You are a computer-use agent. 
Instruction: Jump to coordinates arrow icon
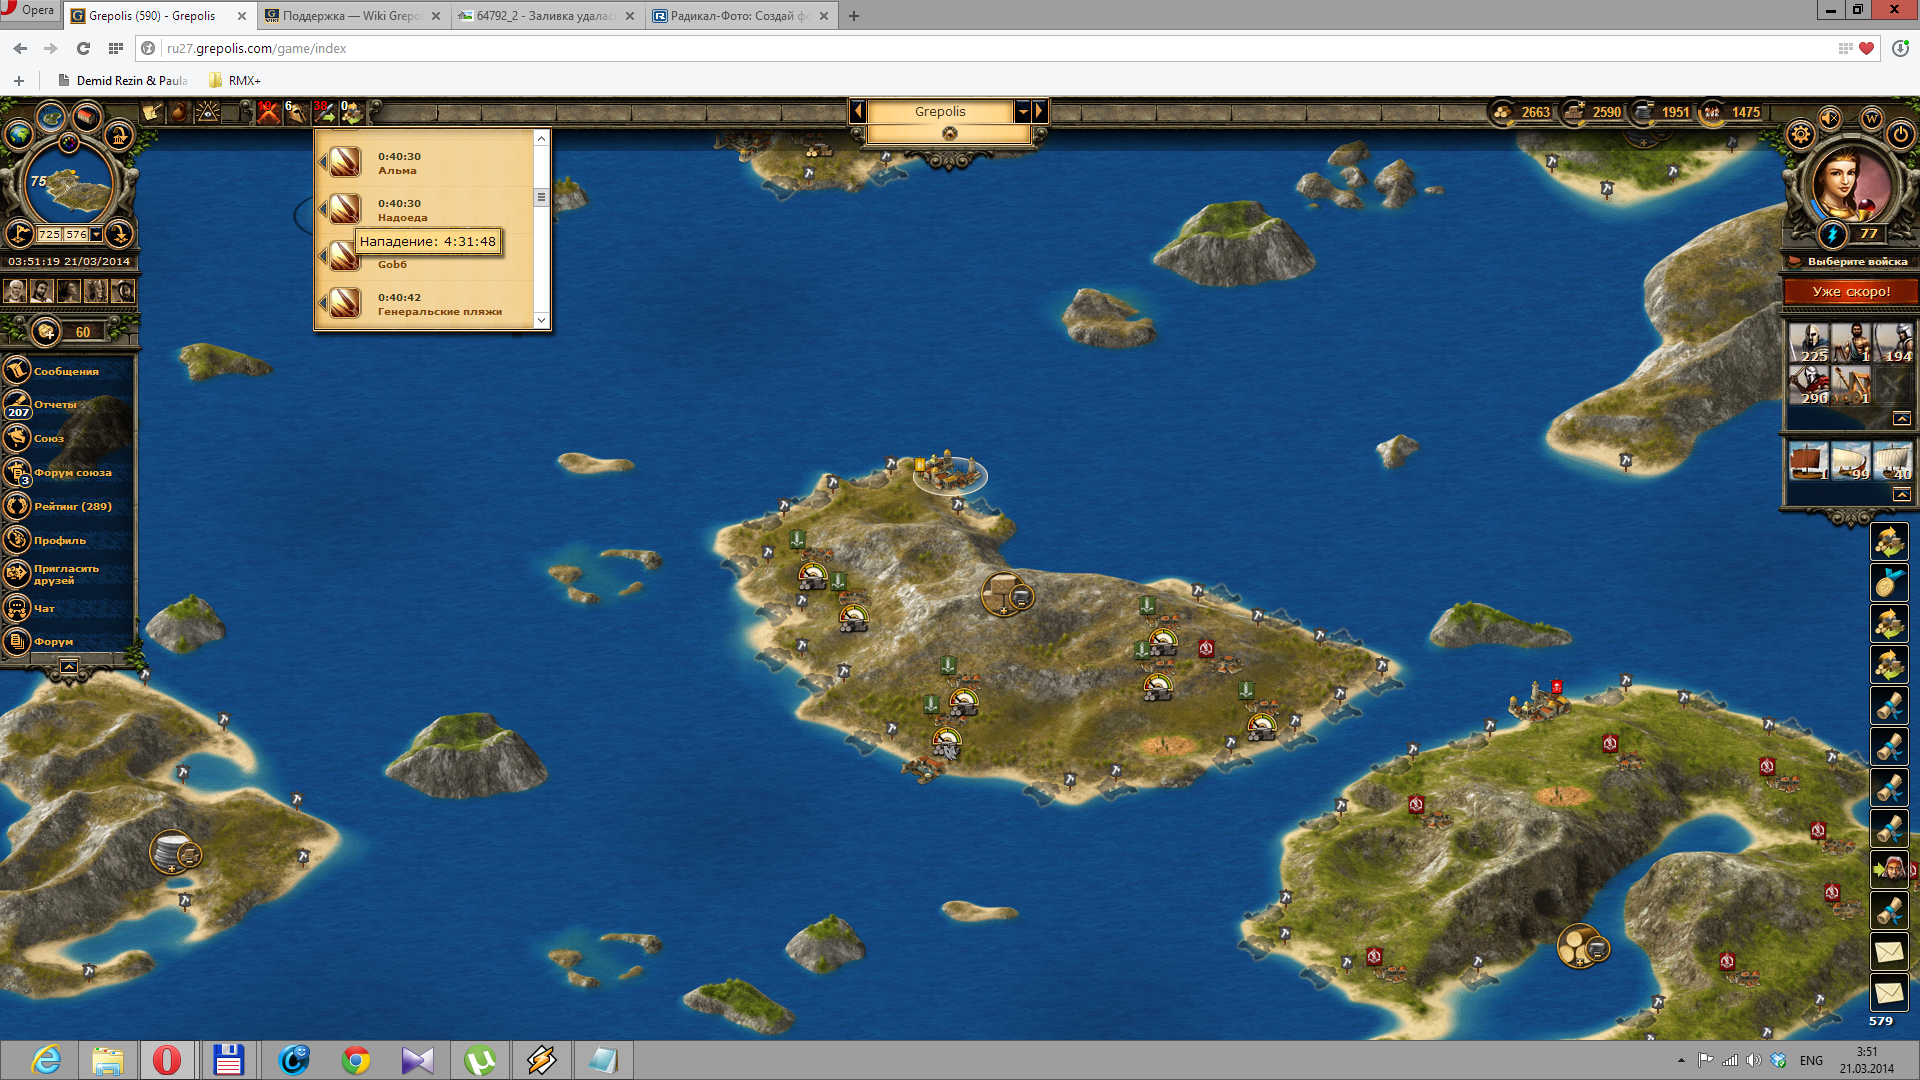coord(119,234)
